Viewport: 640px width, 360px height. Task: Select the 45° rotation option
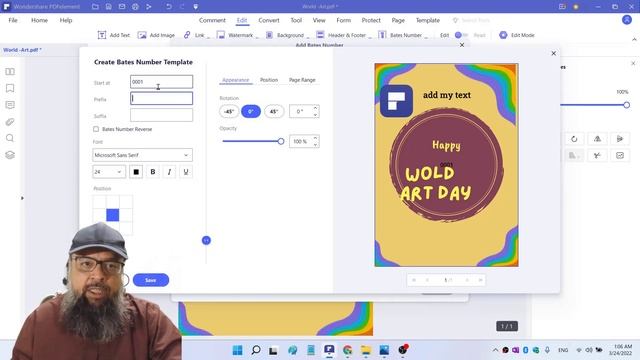click(274, 111)
